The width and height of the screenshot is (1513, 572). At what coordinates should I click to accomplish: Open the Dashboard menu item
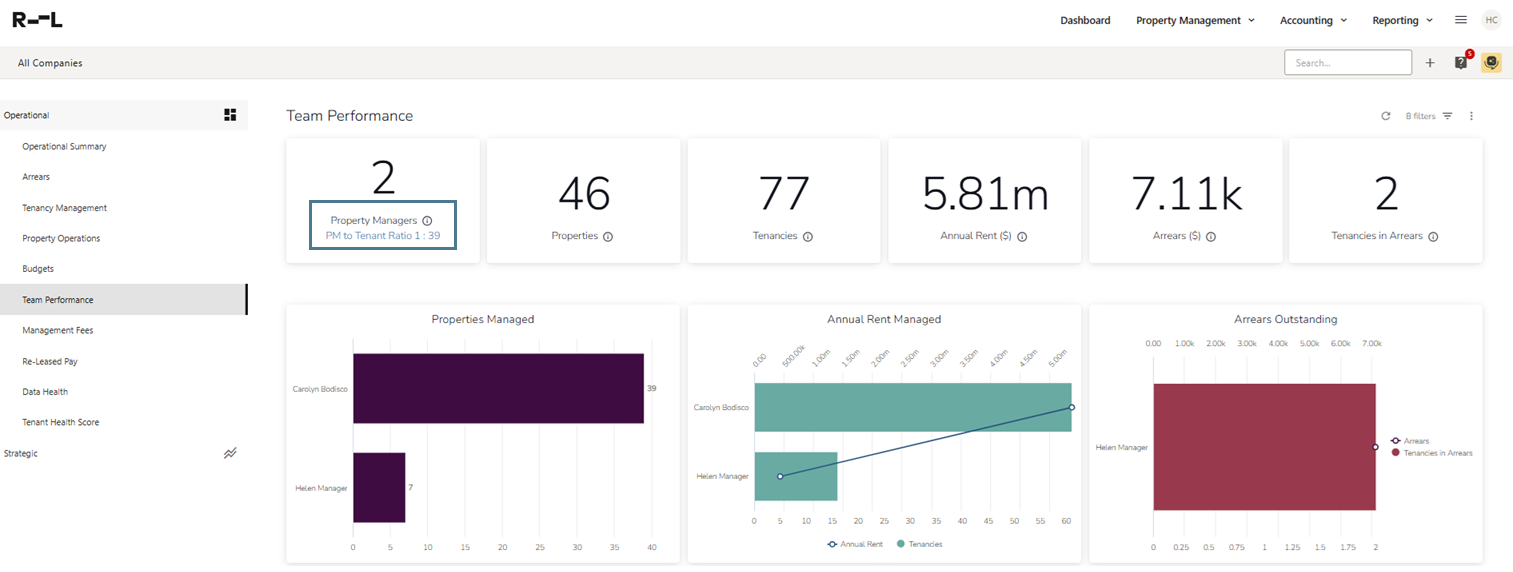coord(1085,20)
